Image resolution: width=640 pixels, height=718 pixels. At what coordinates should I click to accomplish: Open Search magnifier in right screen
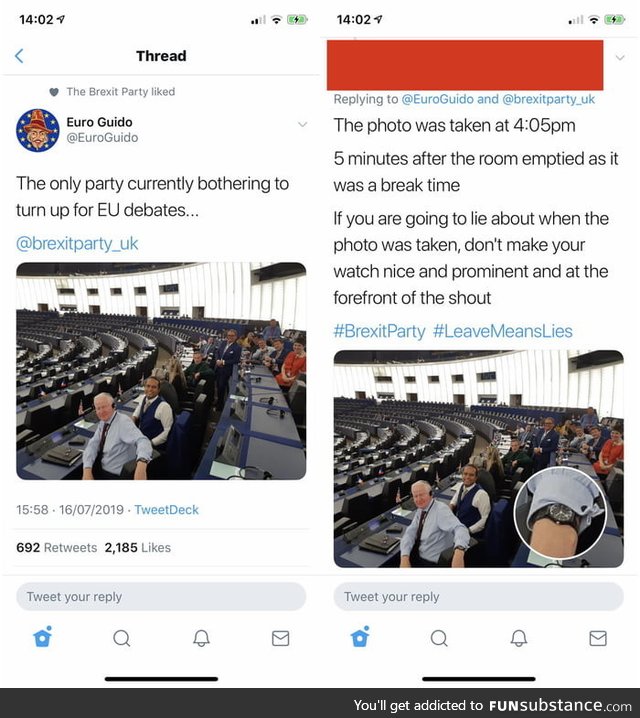pyautogui.click(x=439, y=638)
